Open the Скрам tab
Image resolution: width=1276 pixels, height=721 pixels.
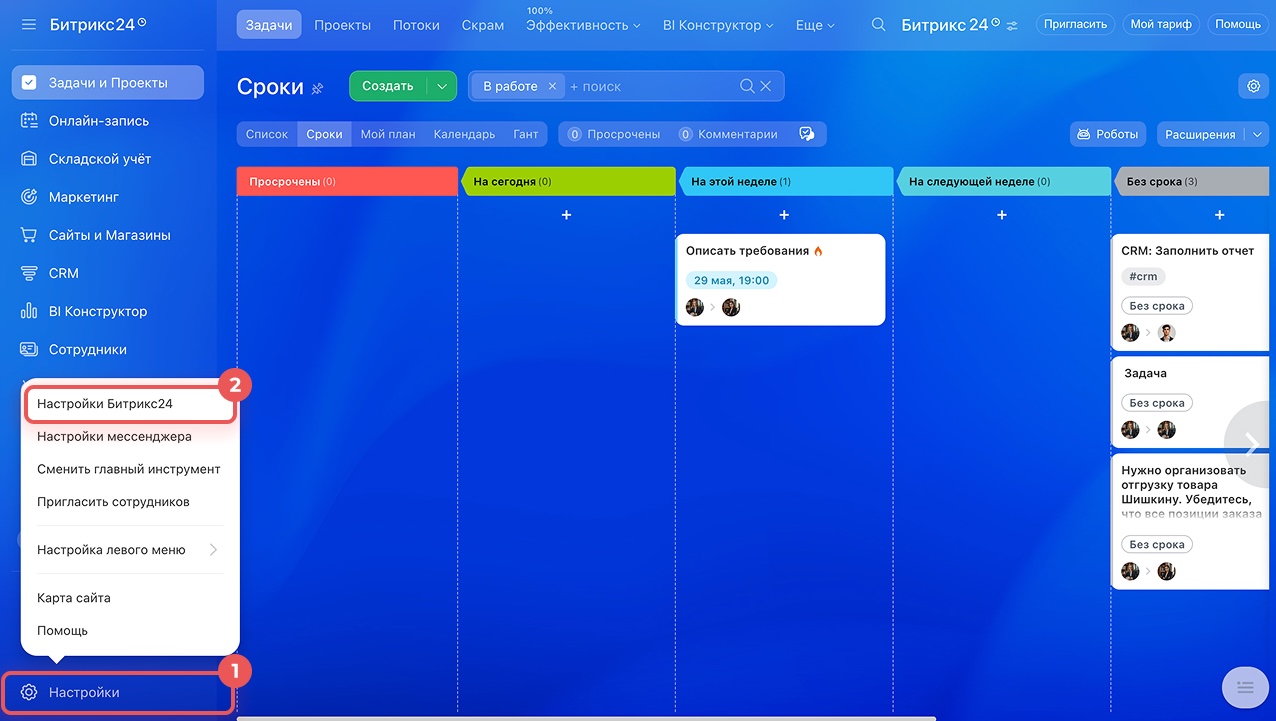tap(483, 25)
